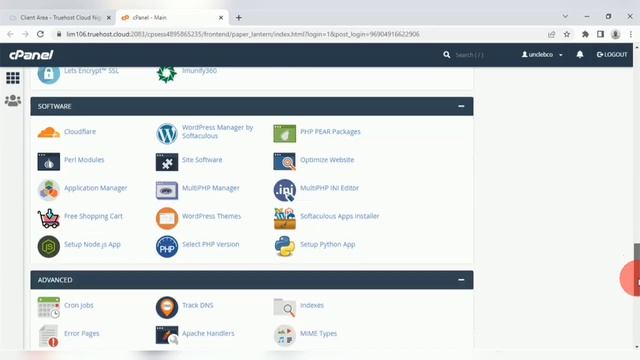Click the WordPress Manager by Softaculous icon
The width and height of the screenshot is (640, 360).
[167, 133]
